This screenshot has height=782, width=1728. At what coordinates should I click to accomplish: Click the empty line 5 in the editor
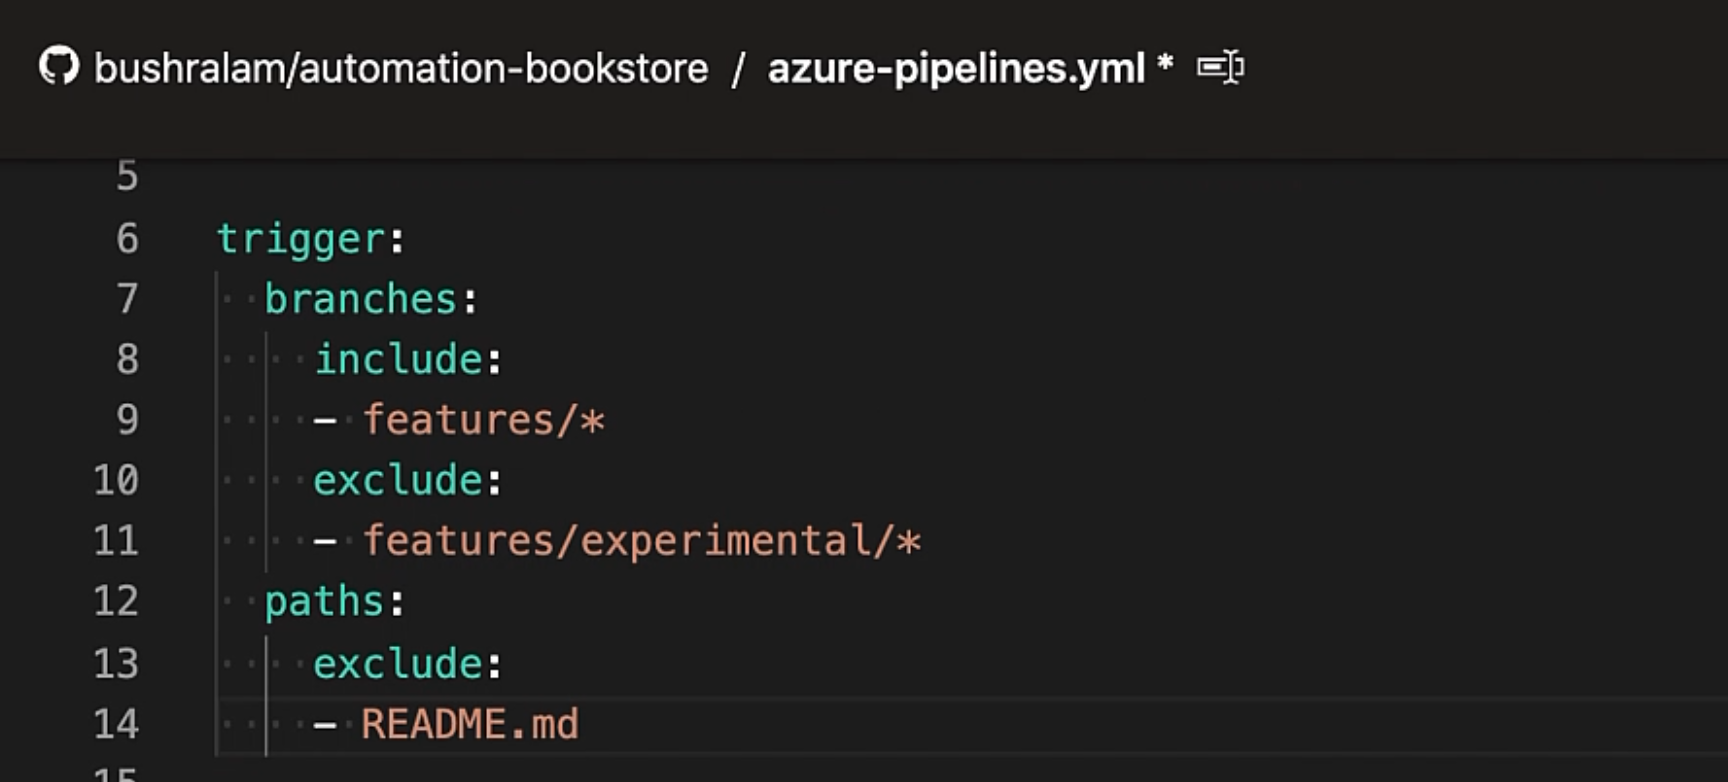click(600, 177)
